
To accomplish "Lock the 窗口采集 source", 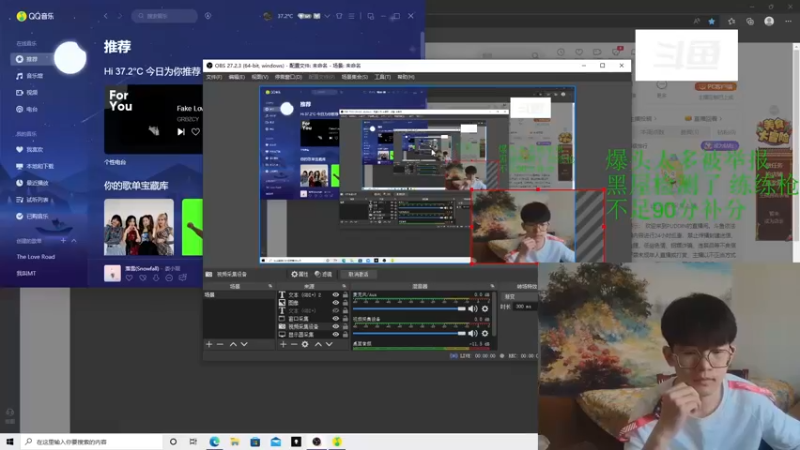I will point(345,318).
